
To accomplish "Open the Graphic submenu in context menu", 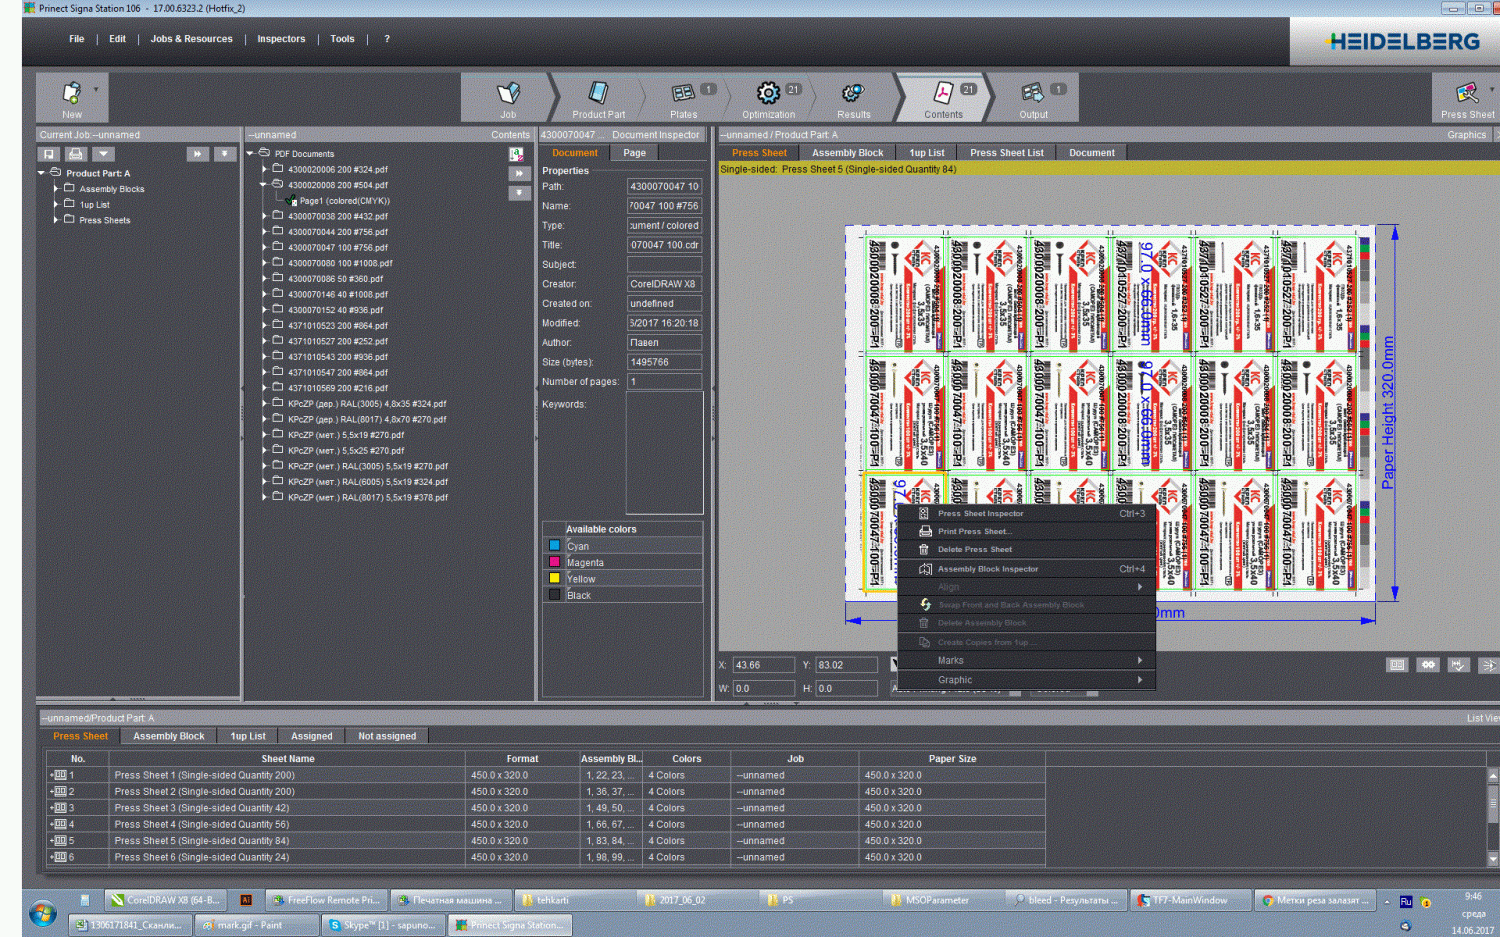I will pos(1026,679).
